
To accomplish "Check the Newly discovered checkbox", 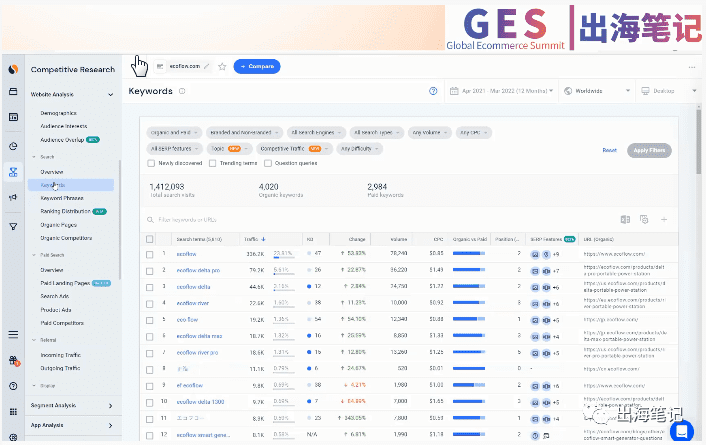I will 151,163.
